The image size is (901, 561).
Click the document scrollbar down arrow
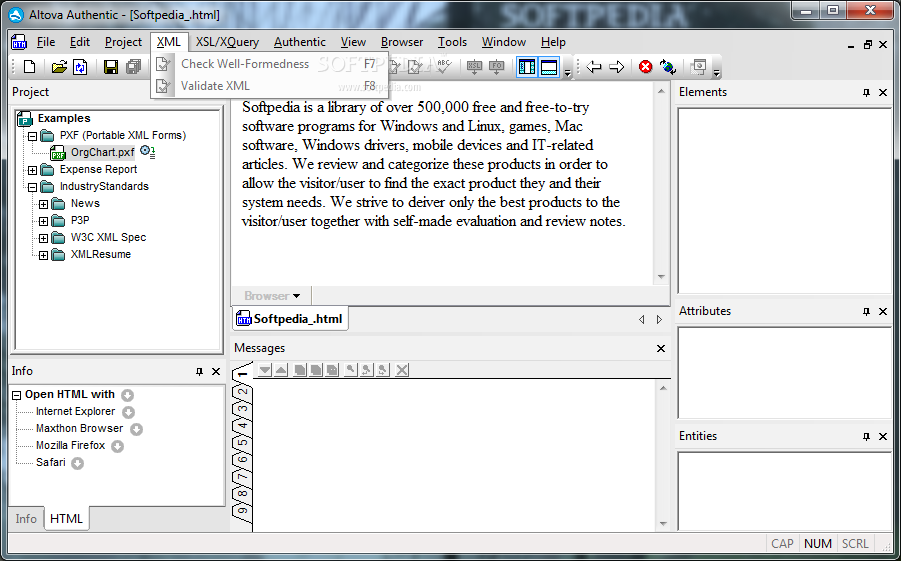coord(661,276)
